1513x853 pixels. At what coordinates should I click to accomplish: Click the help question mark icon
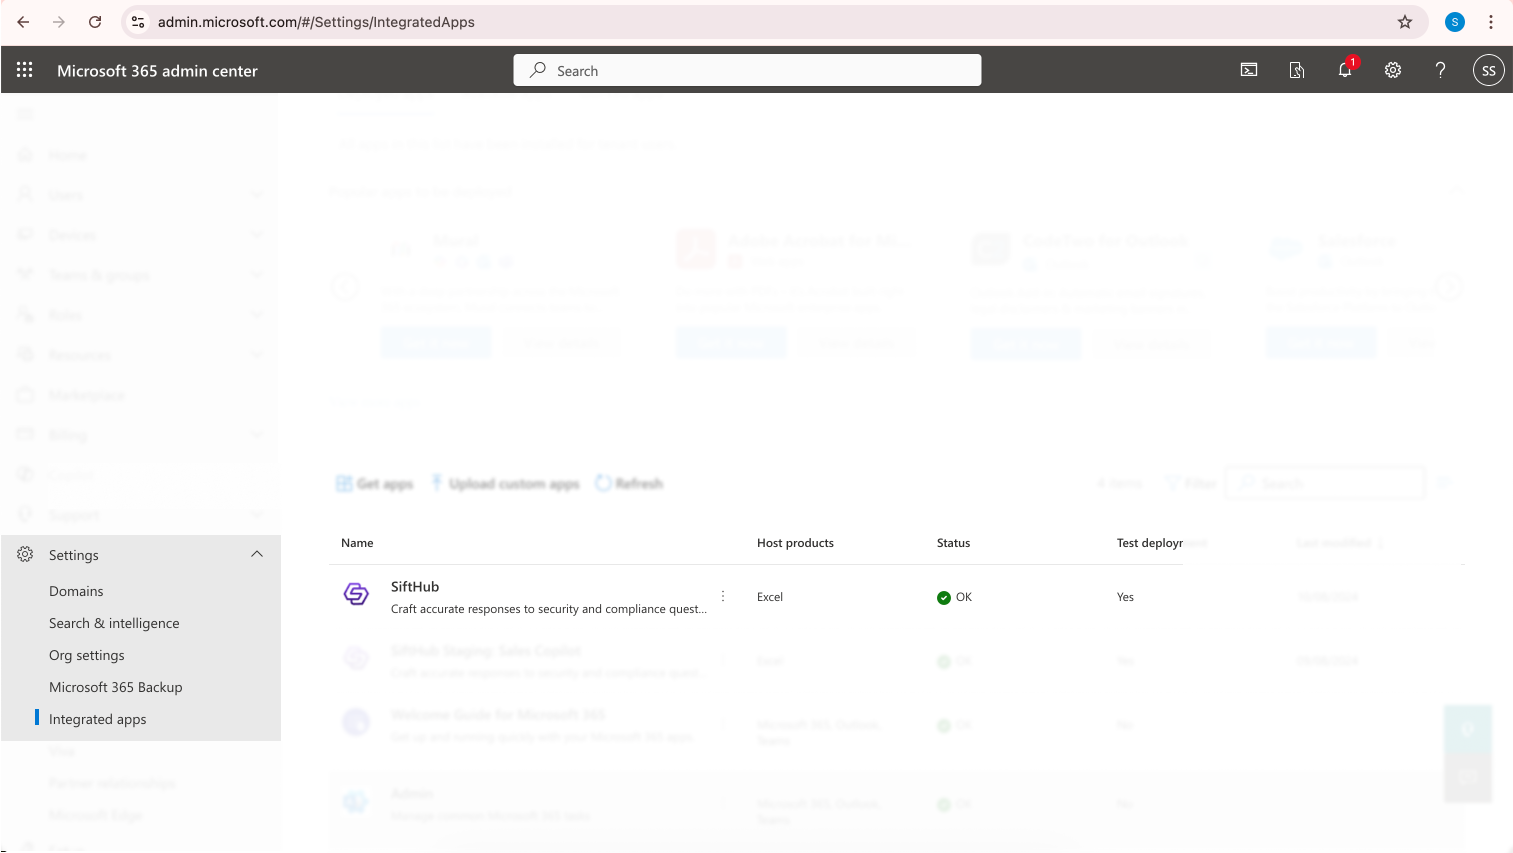1440,70
